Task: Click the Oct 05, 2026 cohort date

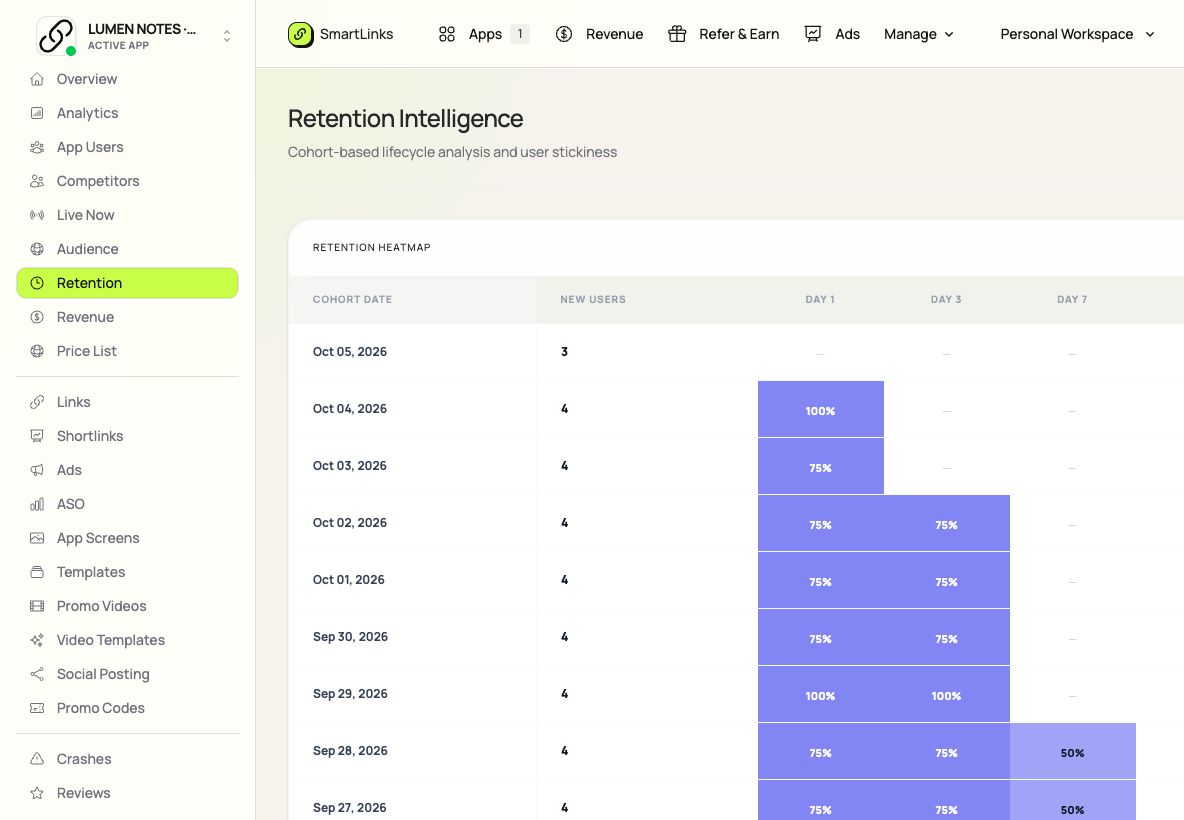Action: (350, 351)
